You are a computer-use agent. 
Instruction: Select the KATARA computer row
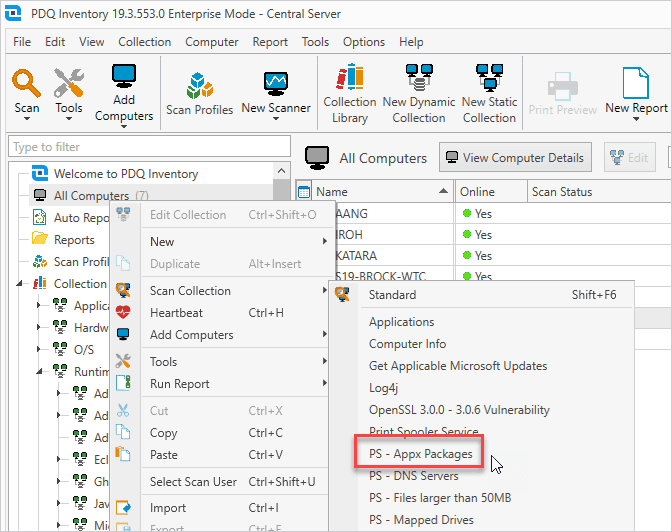(356, 255)
